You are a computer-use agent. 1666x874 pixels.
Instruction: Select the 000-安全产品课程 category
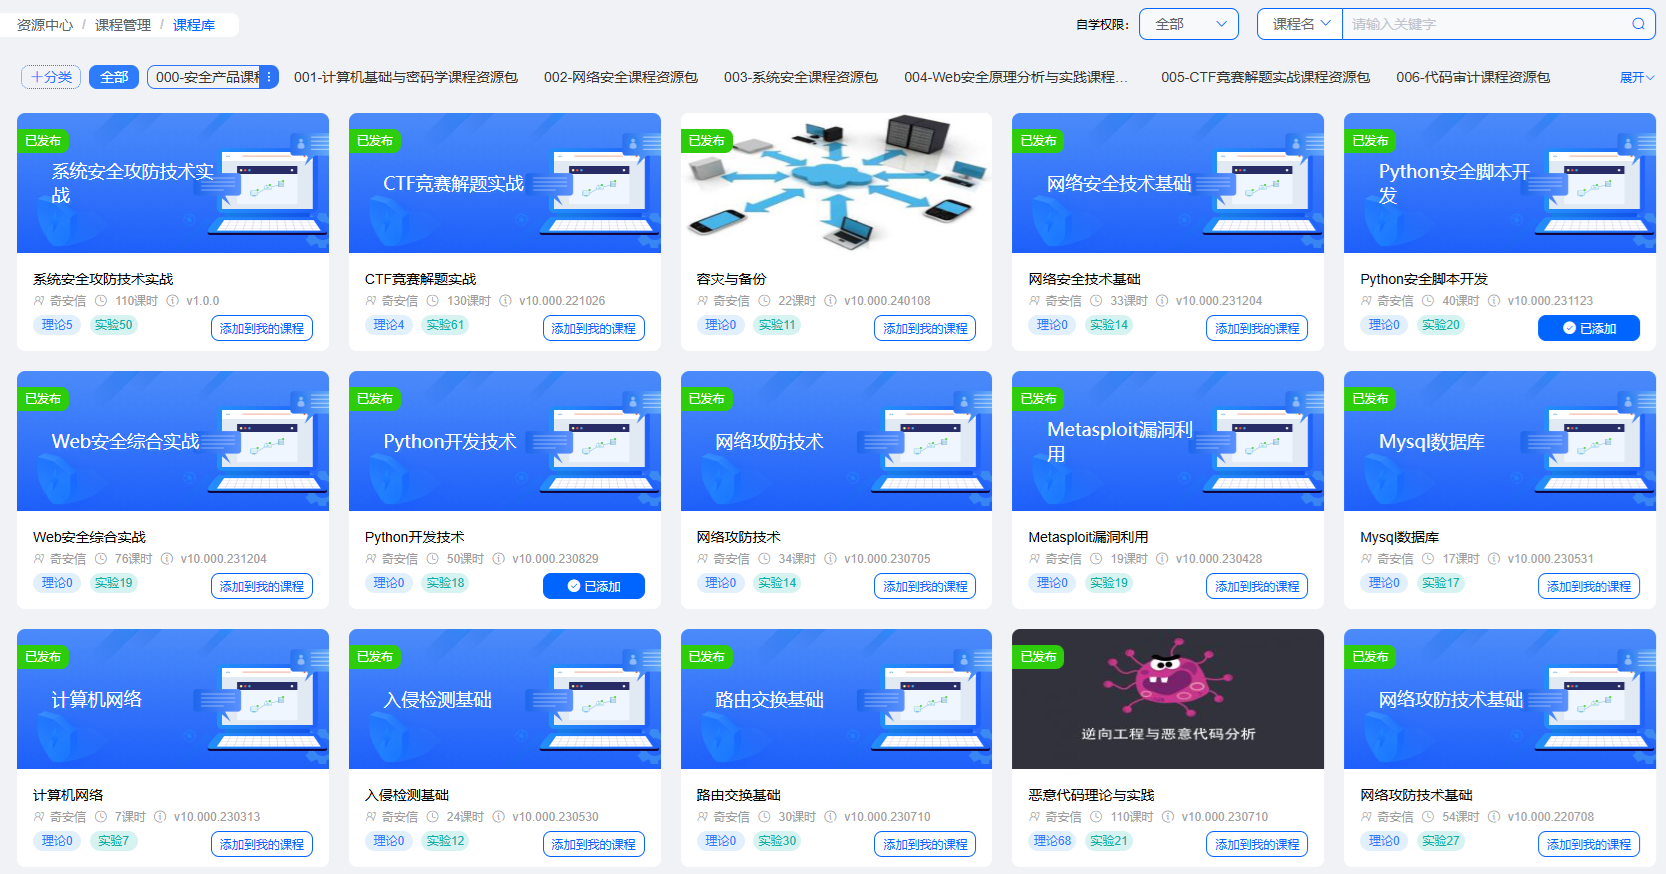pyautogui.click(x=206, y=77)
